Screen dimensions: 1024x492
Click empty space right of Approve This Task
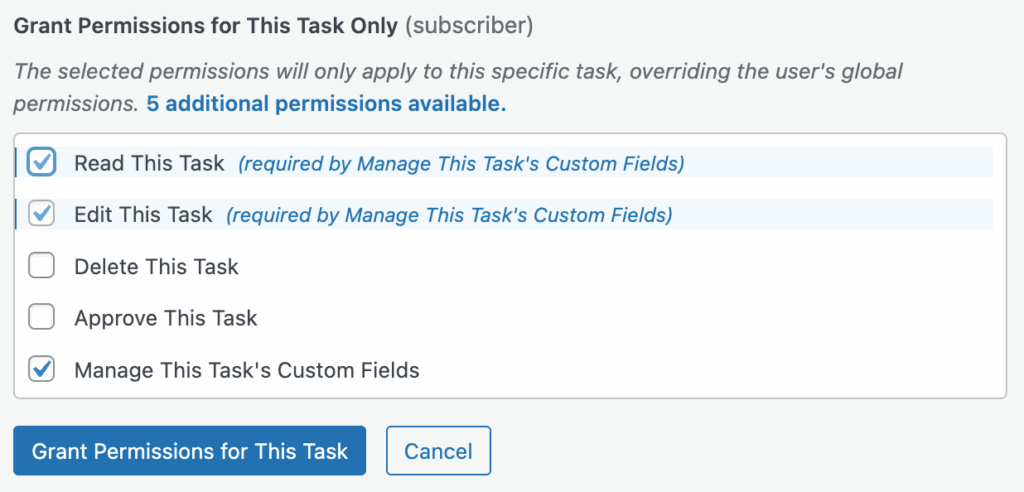620,318
